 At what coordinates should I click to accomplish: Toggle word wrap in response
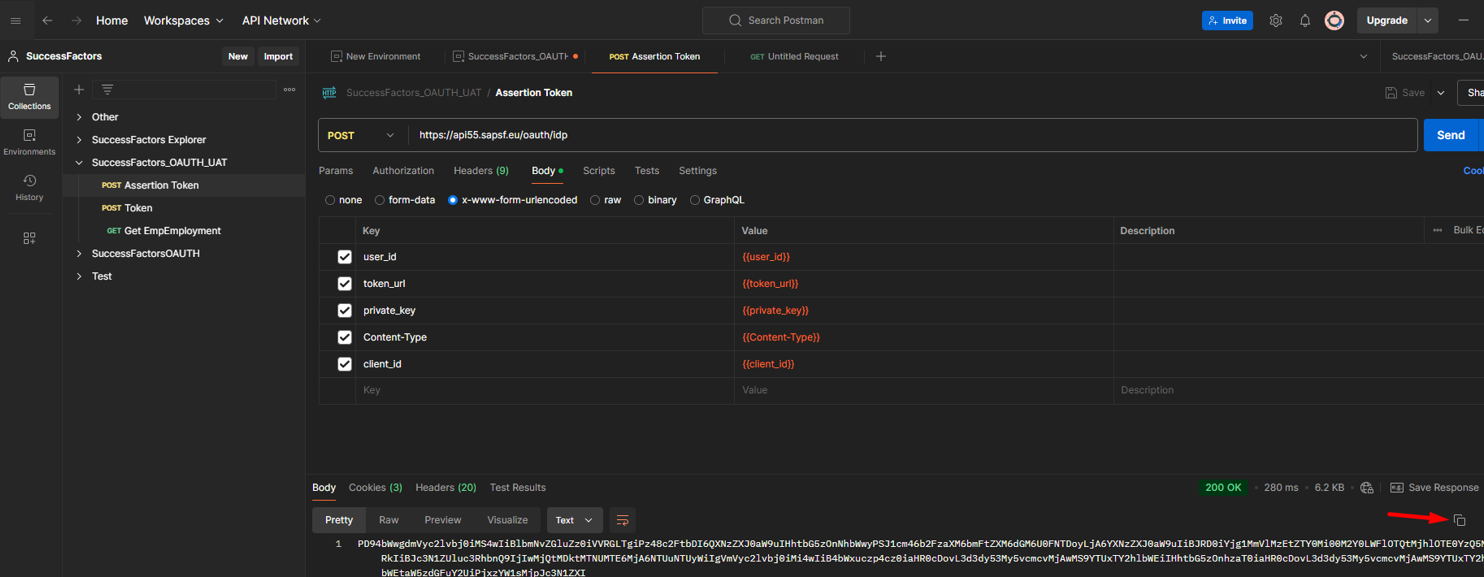(x=622, y=520)
